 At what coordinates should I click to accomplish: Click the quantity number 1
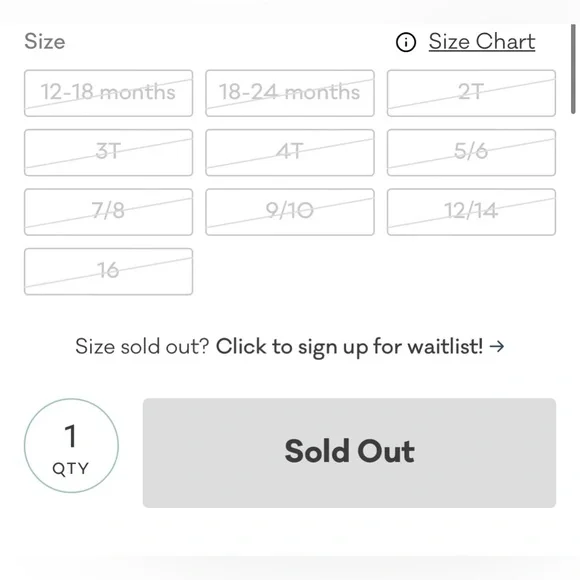[71, 436]
